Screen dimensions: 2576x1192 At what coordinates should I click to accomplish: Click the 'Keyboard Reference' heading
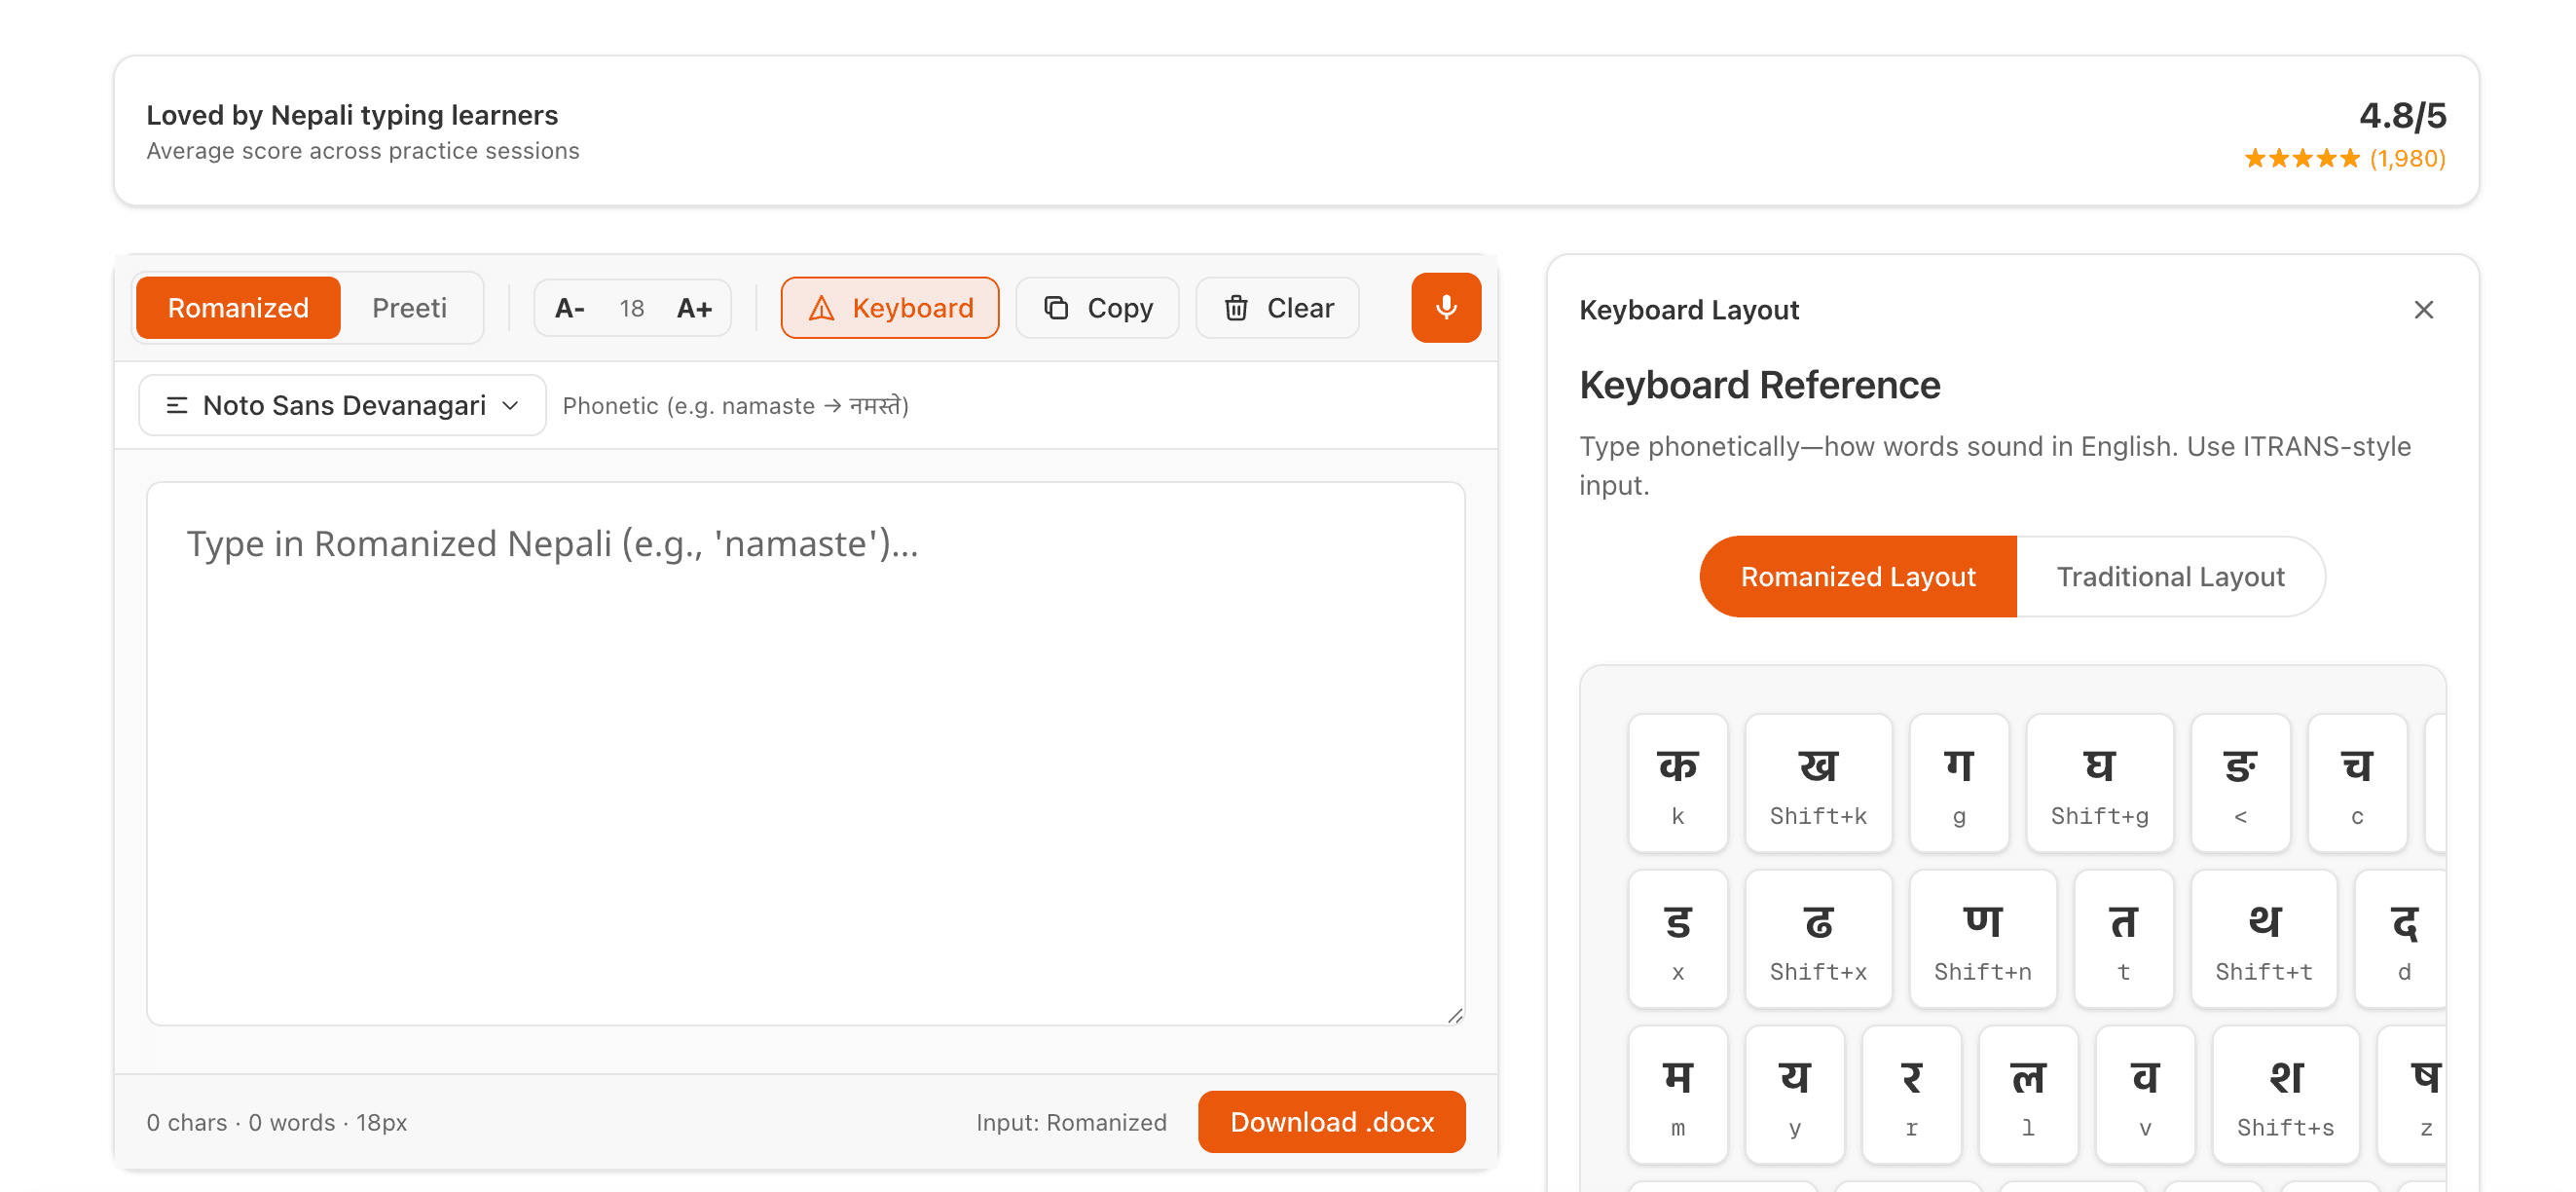coord(1759,385)
